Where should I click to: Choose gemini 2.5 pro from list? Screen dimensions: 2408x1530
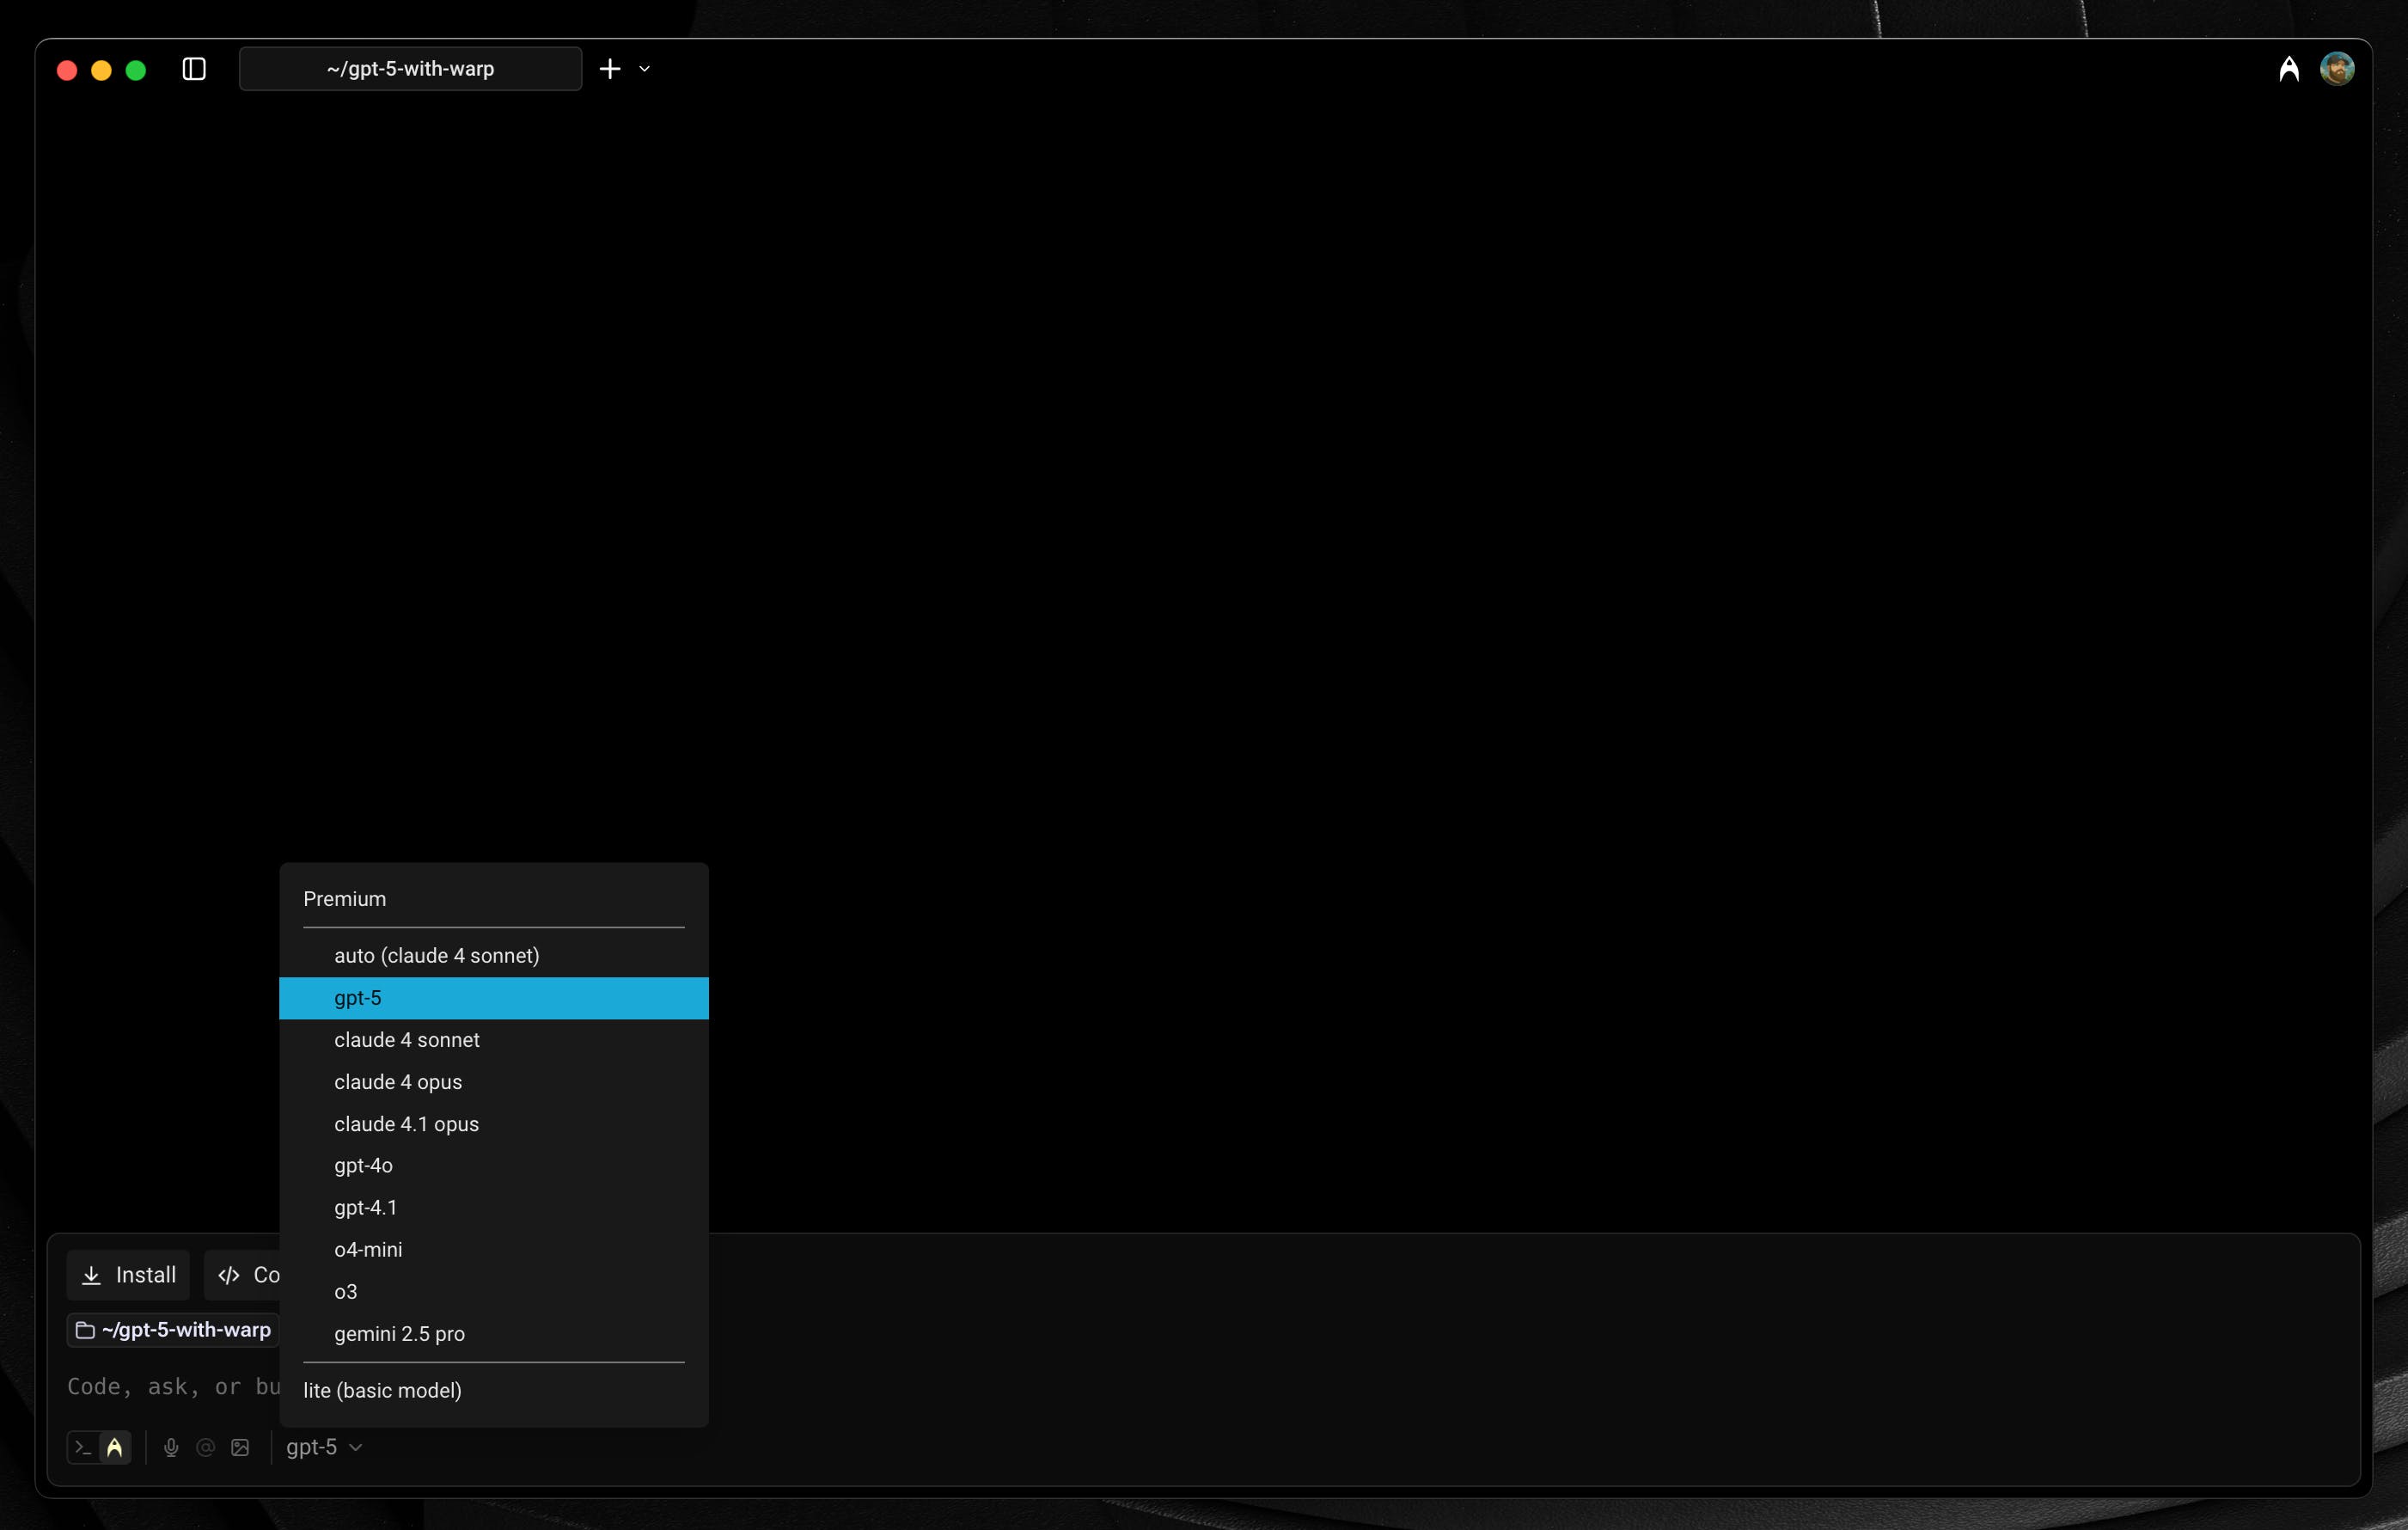(x=399, y=1334)
